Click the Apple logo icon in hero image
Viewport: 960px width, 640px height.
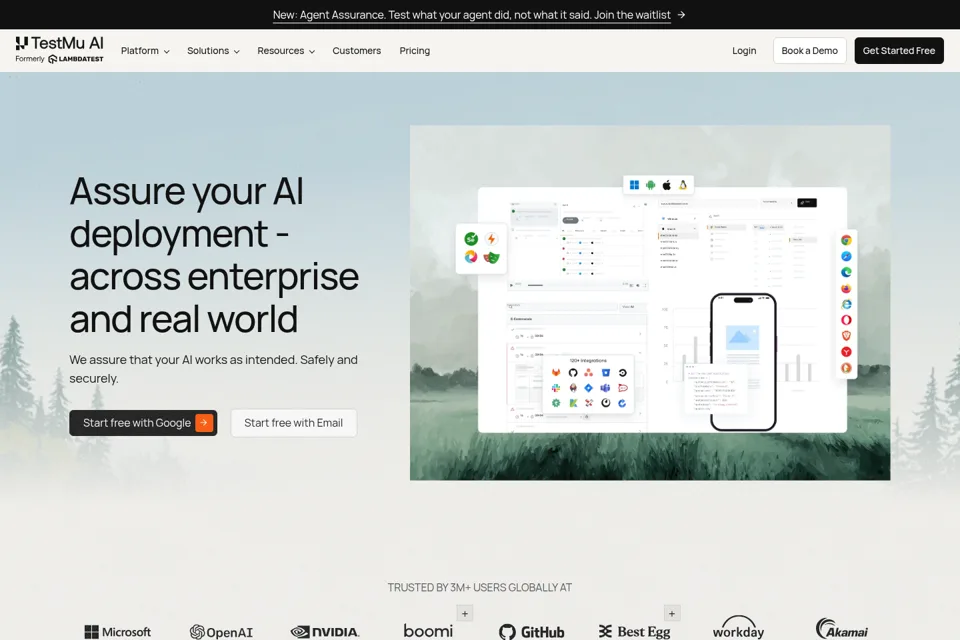[667, 185]
